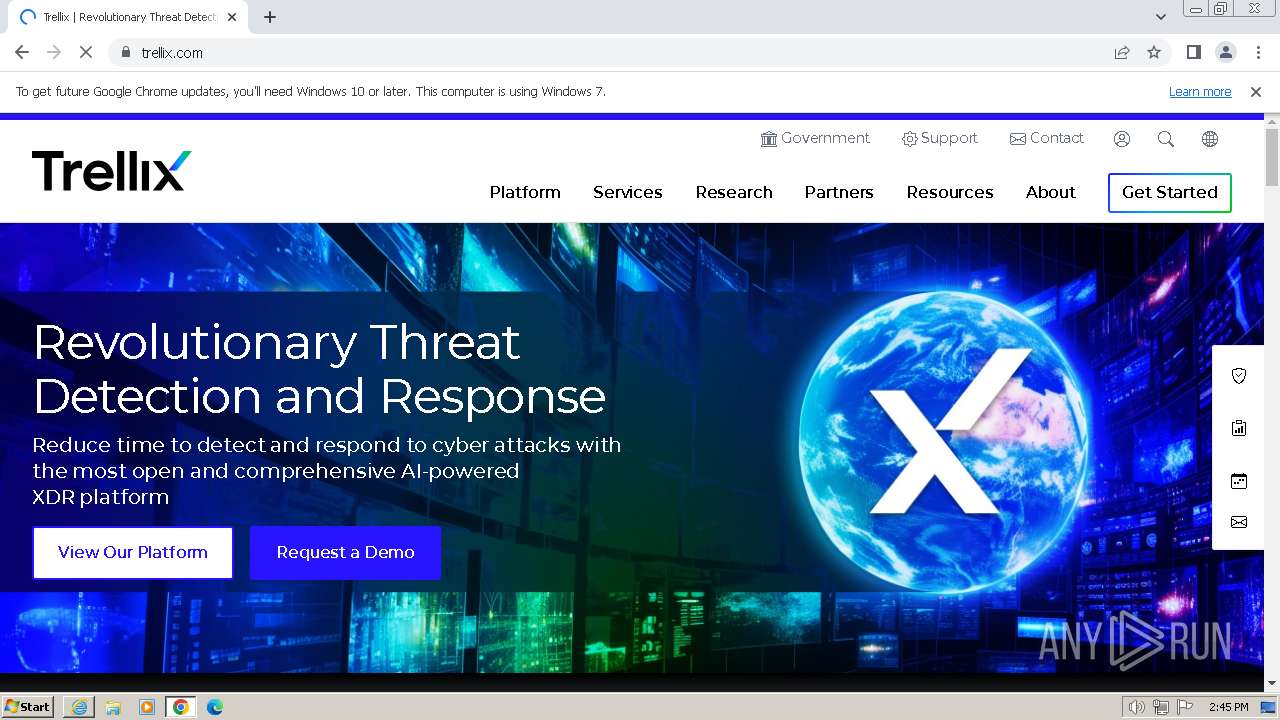This screenshot has height=720, width=1280.
Task: Click the Chrome taskbar icon
Action: tap(181, 707)
